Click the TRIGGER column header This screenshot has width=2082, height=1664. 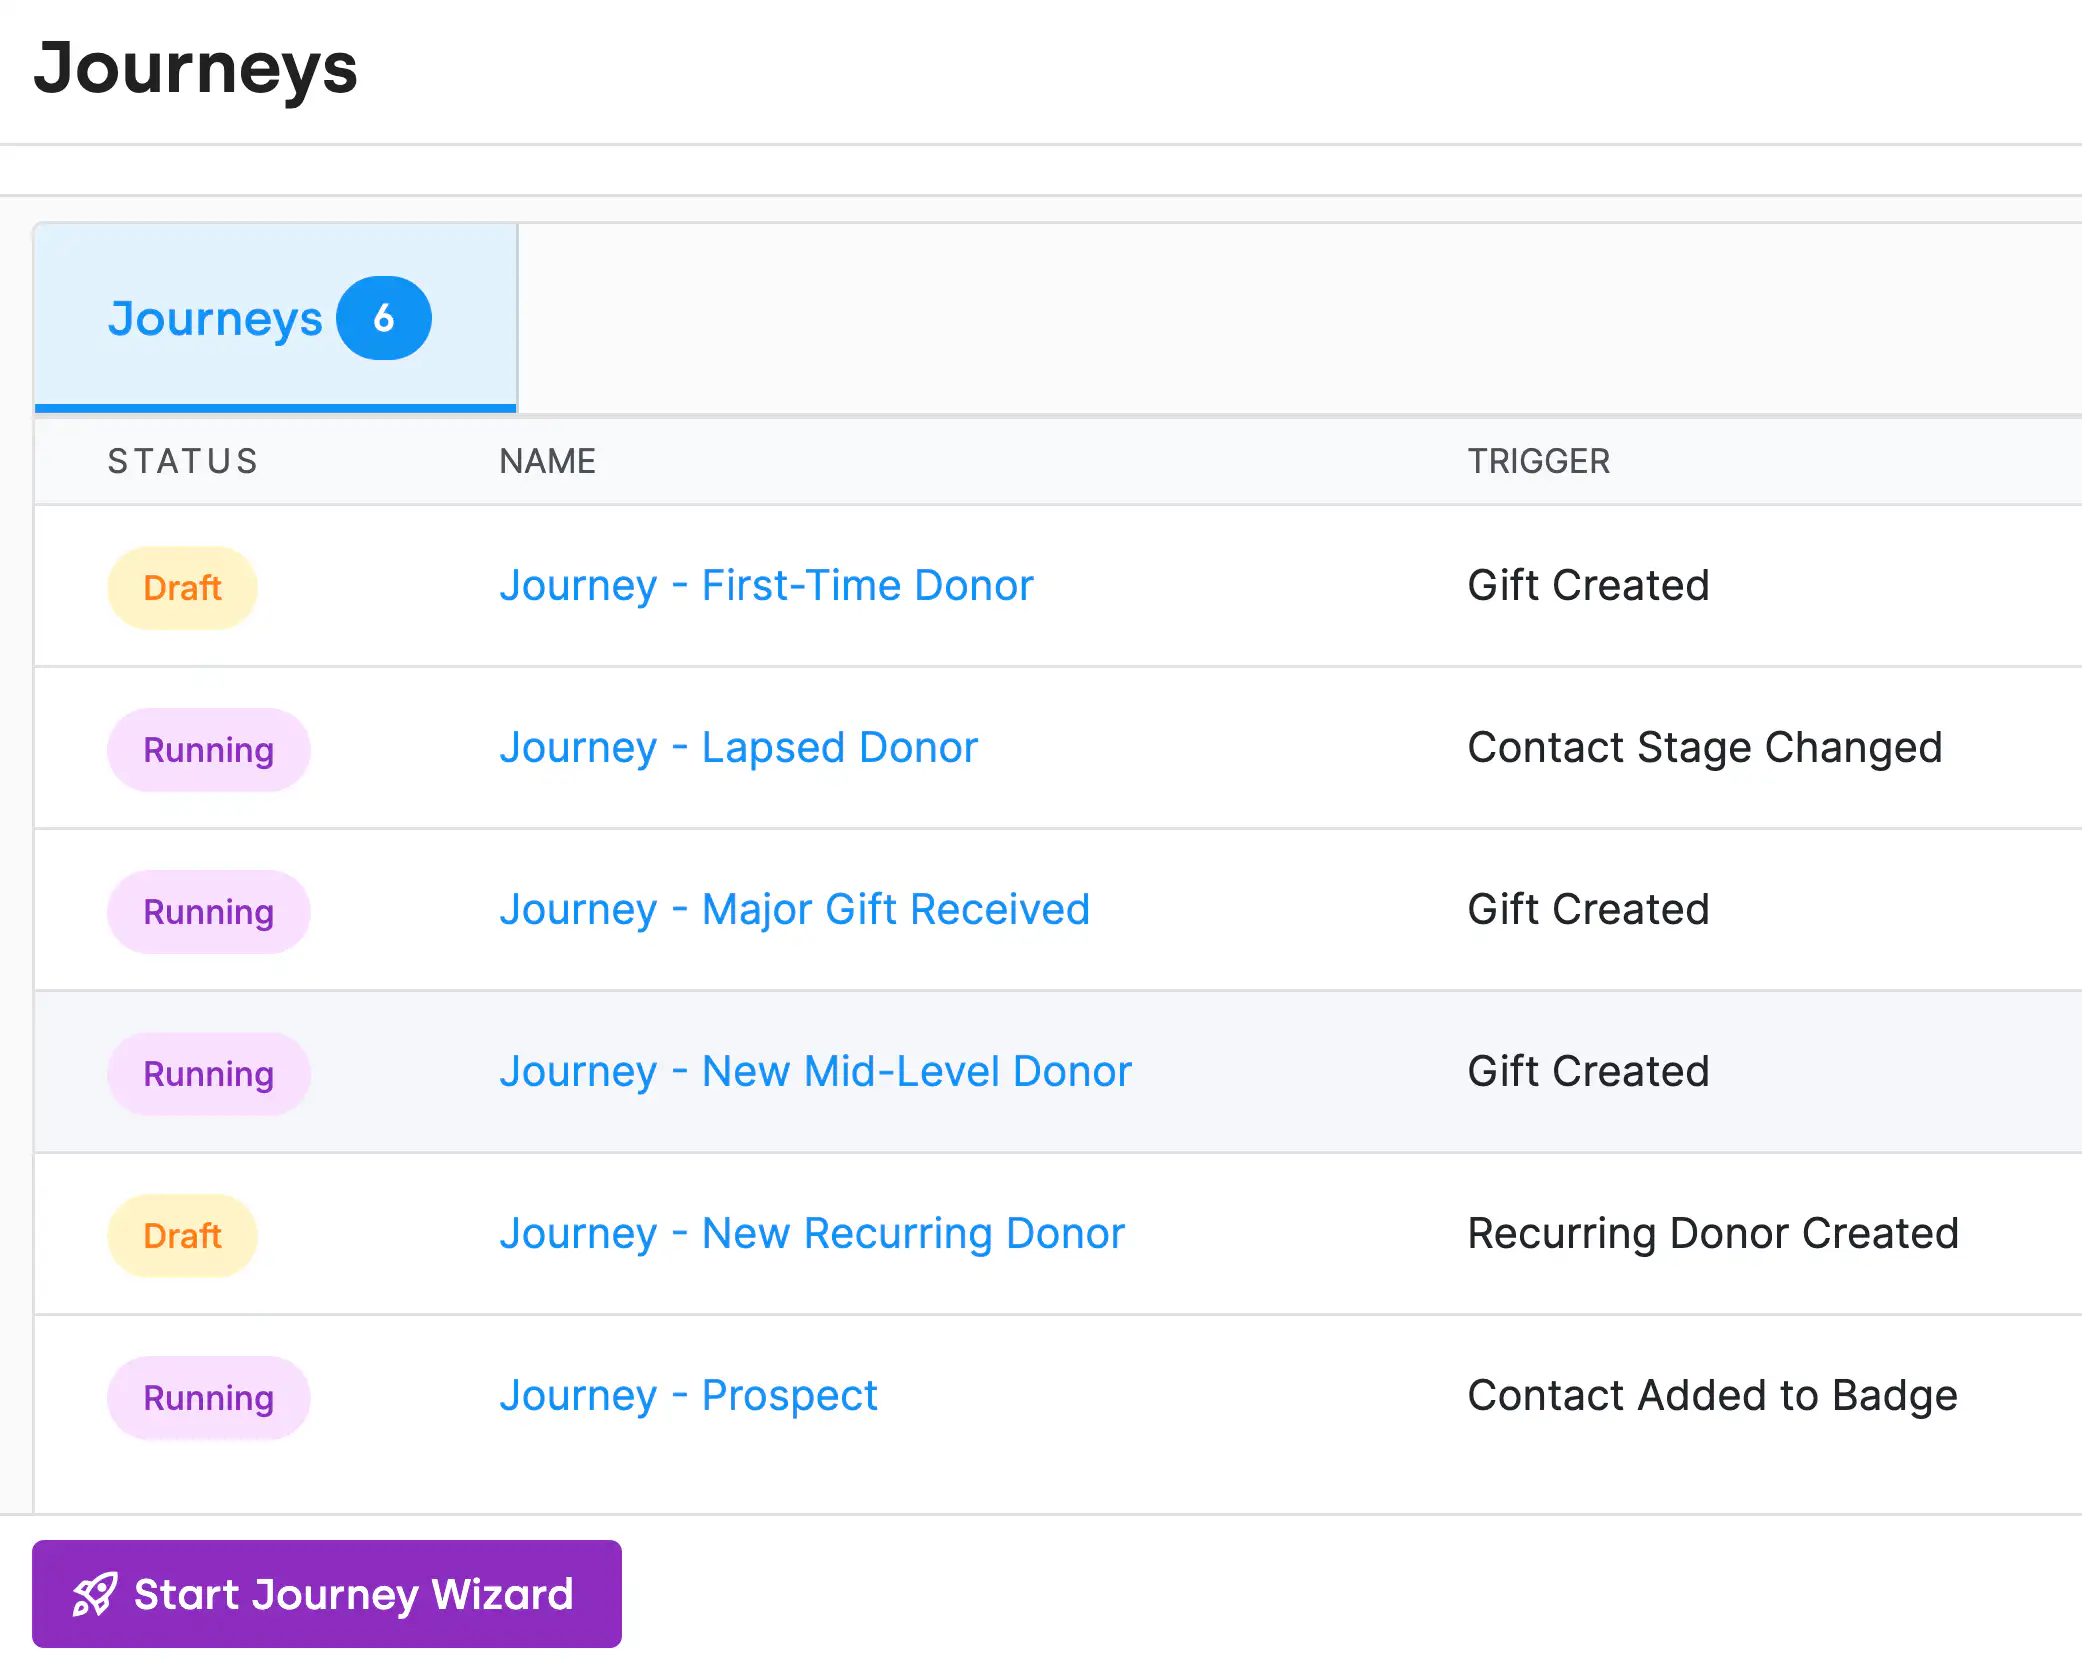pos(1538,461)
